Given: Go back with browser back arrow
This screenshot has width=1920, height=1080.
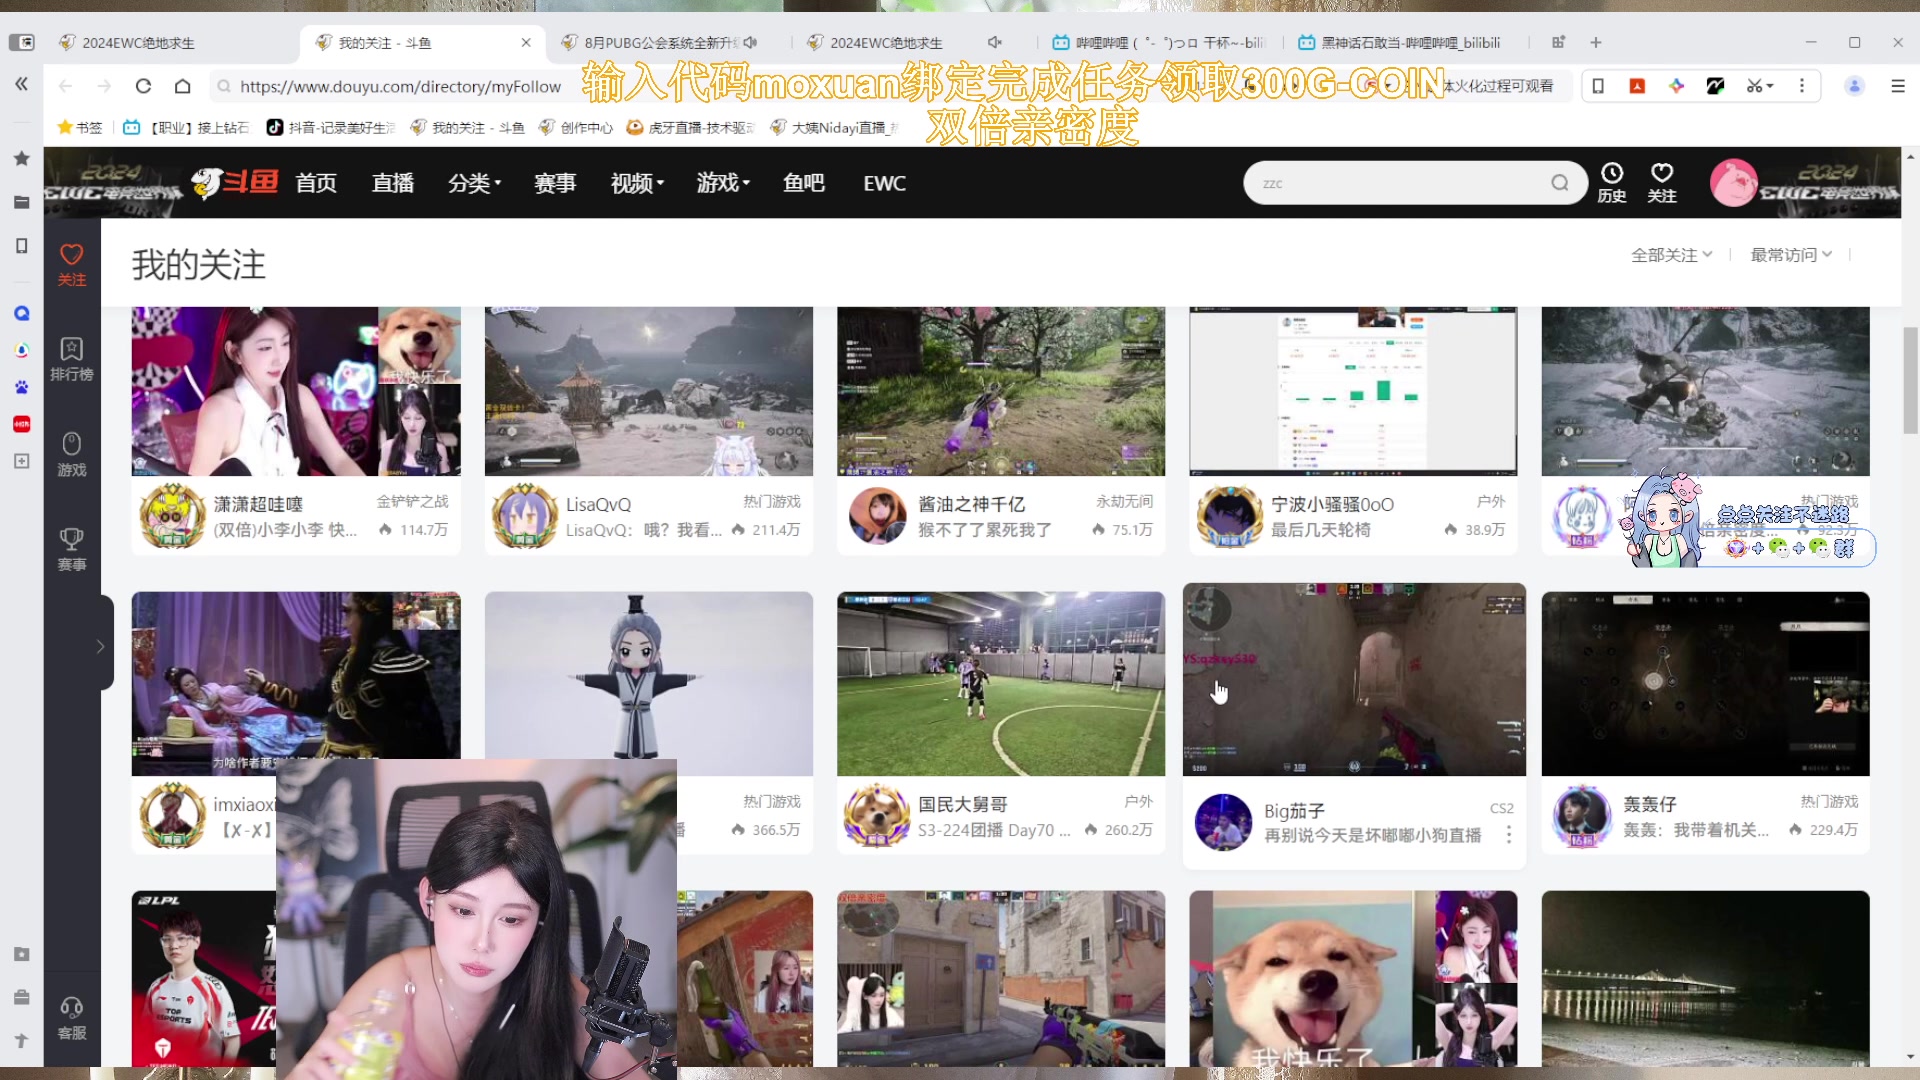Looking at the screenshot, I should [x=66, y=86].
